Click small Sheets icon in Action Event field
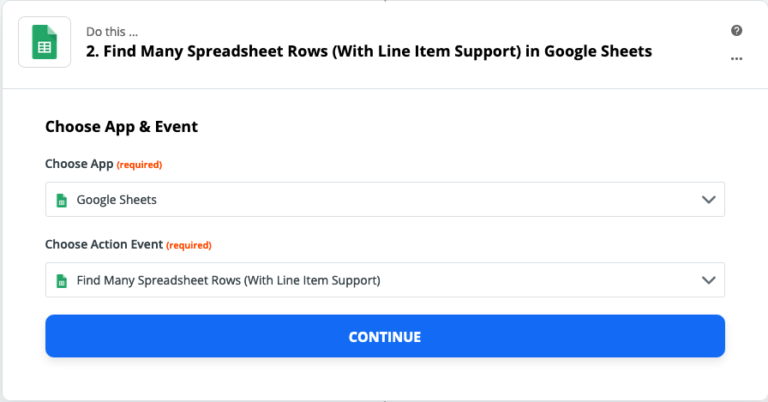Screen dimensions: 768x402 tap(61, 280)
